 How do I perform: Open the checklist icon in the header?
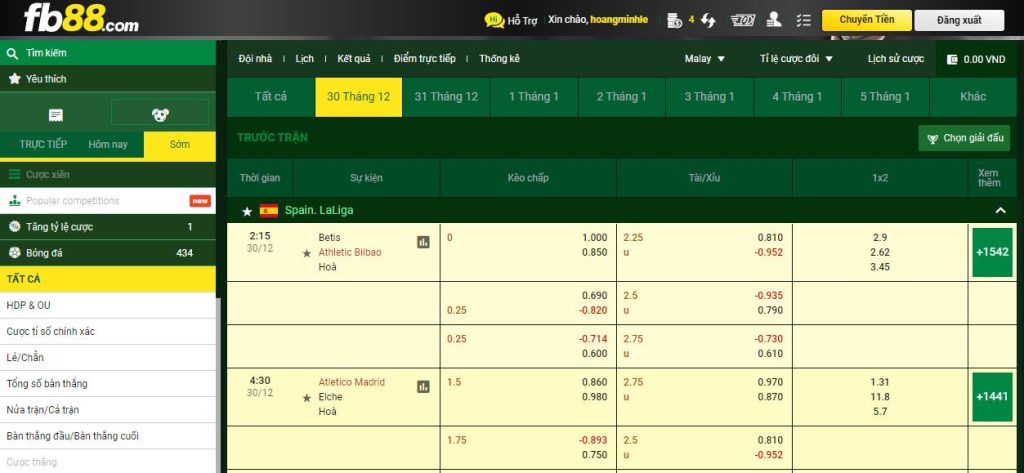[804, 20]
